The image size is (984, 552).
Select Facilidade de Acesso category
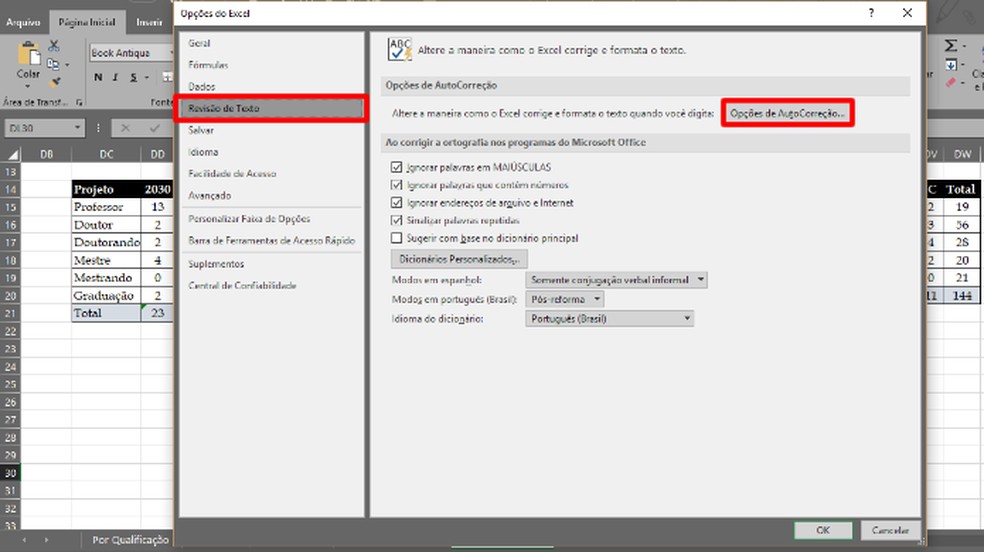click(271, 174)
